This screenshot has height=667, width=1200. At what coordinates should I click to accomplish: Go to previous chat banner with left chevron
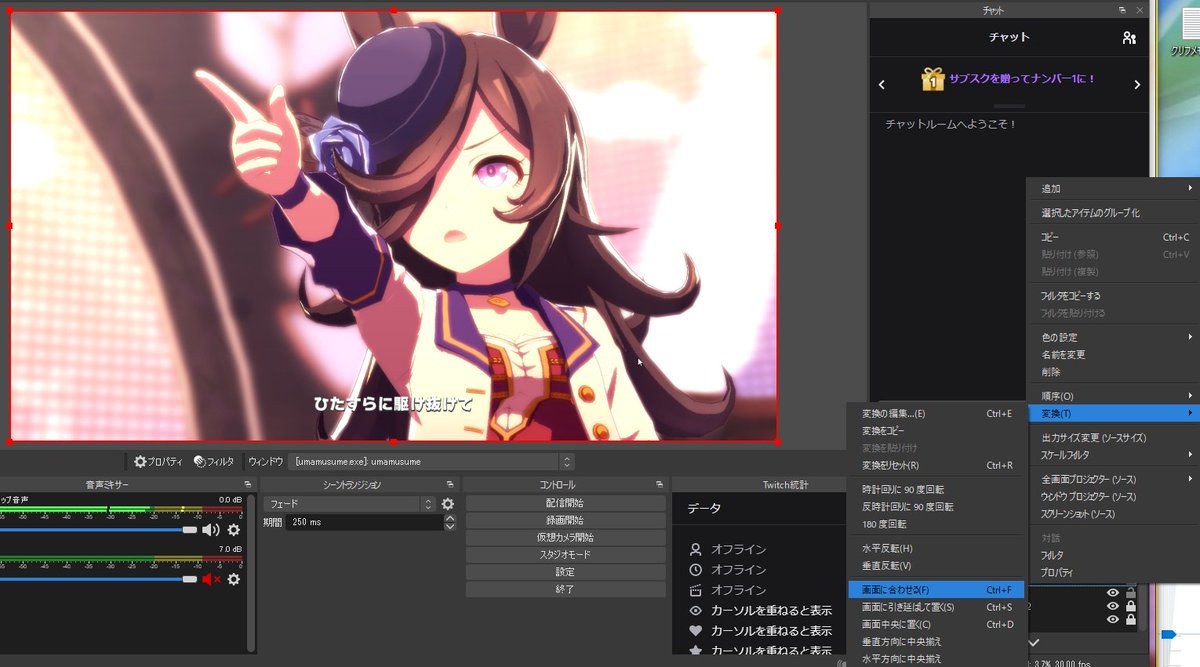coord(882,85)
